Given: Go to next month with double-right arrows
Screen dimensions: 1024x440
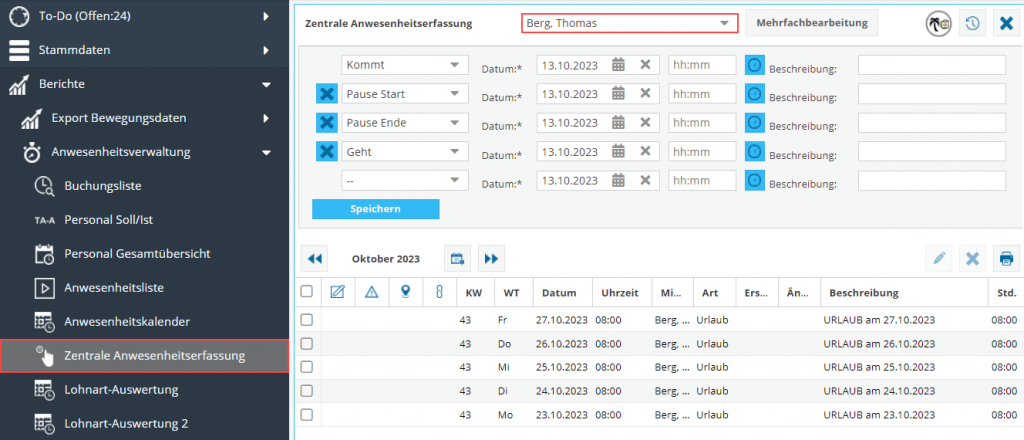Looking at the screenshot, I should pos(491,258).
